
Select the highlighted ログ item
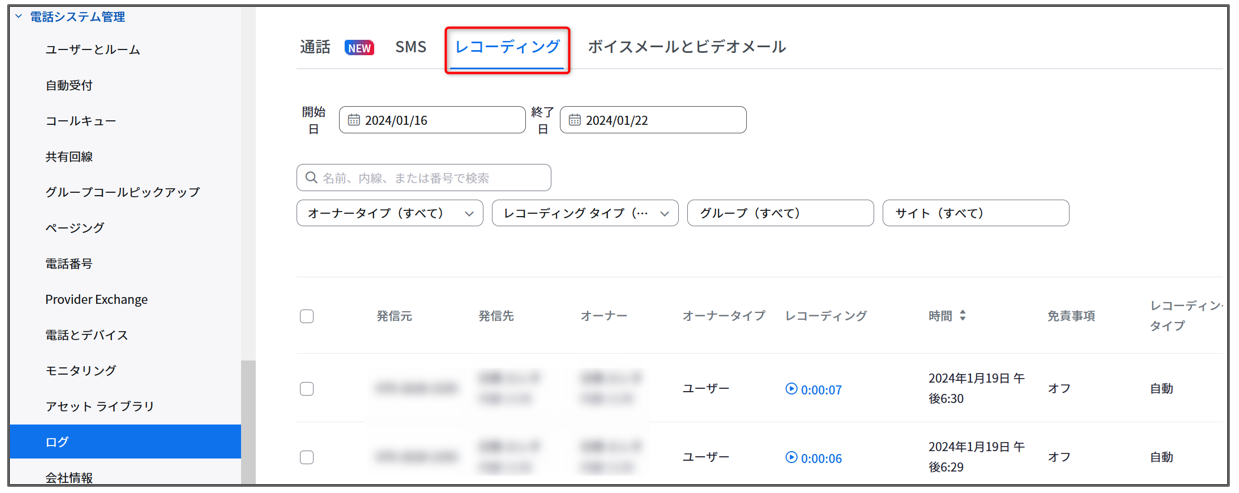(125, 441)
